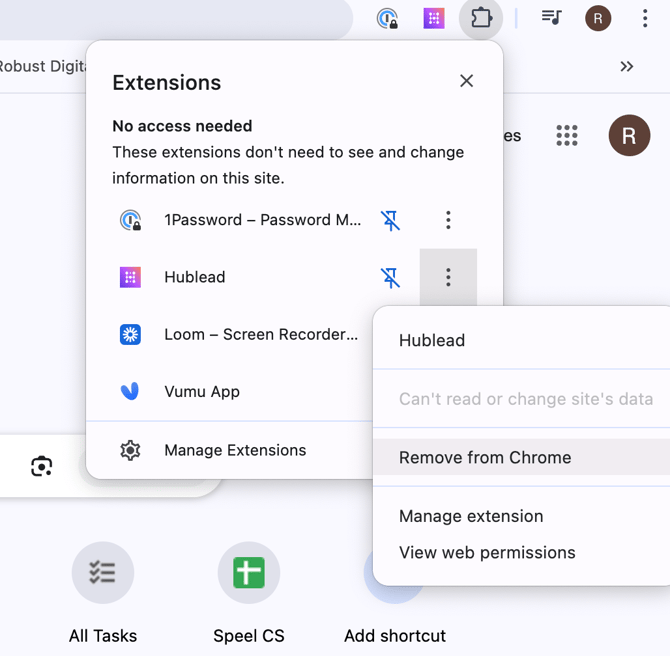This screenshot has height=656, width=670.
Task: Click the All Tasks shortcut label
Action: tap(103, 636)
